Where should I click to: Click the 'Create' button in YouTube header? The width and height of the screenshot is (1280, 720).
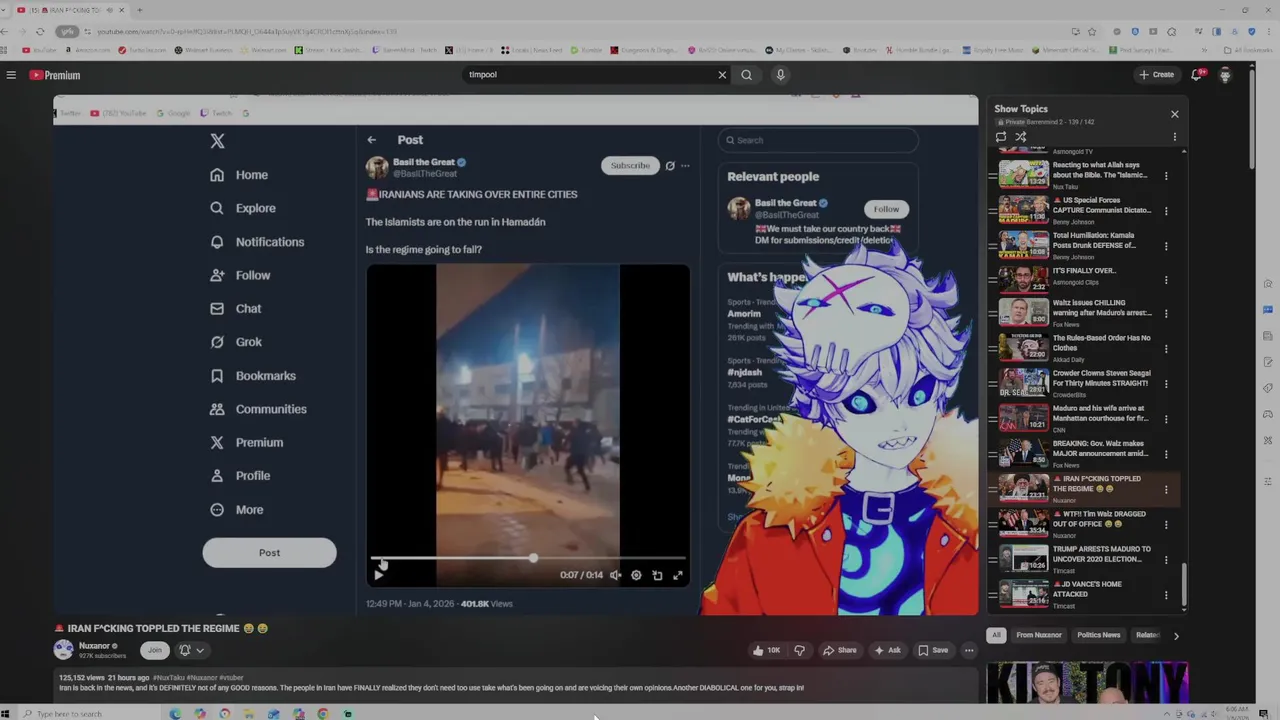pos(1156,75)
